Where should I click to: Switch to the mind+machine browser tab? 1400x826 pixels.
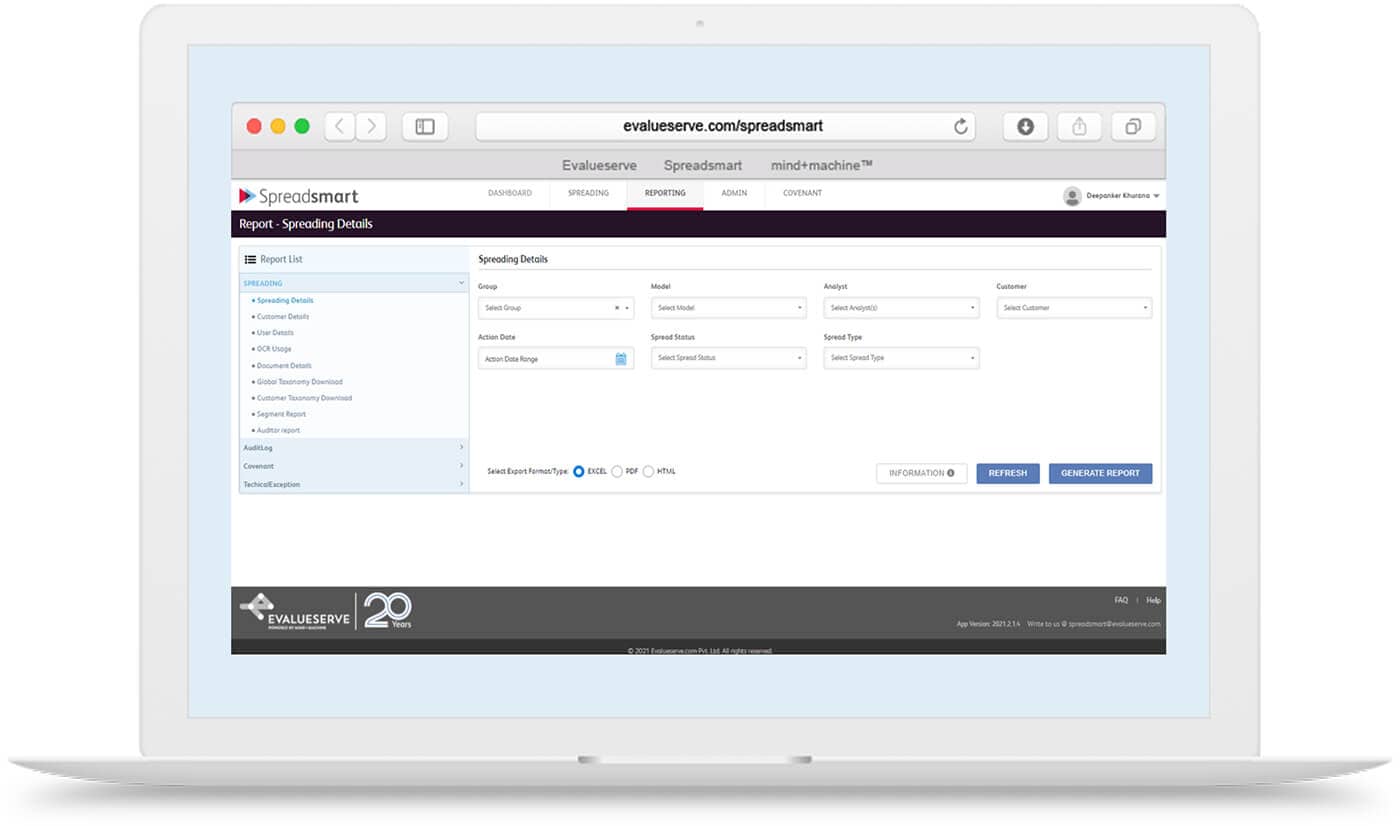coord(822,165)
